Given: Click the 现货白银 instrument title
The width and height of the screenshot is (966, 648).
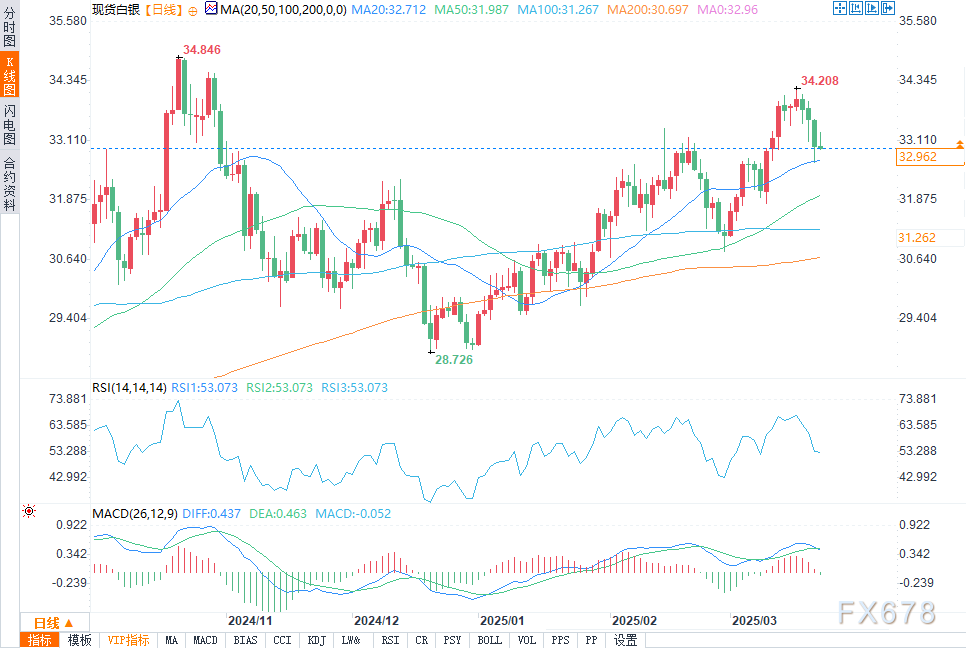Looking at the screenshot, I should (116, 9).
